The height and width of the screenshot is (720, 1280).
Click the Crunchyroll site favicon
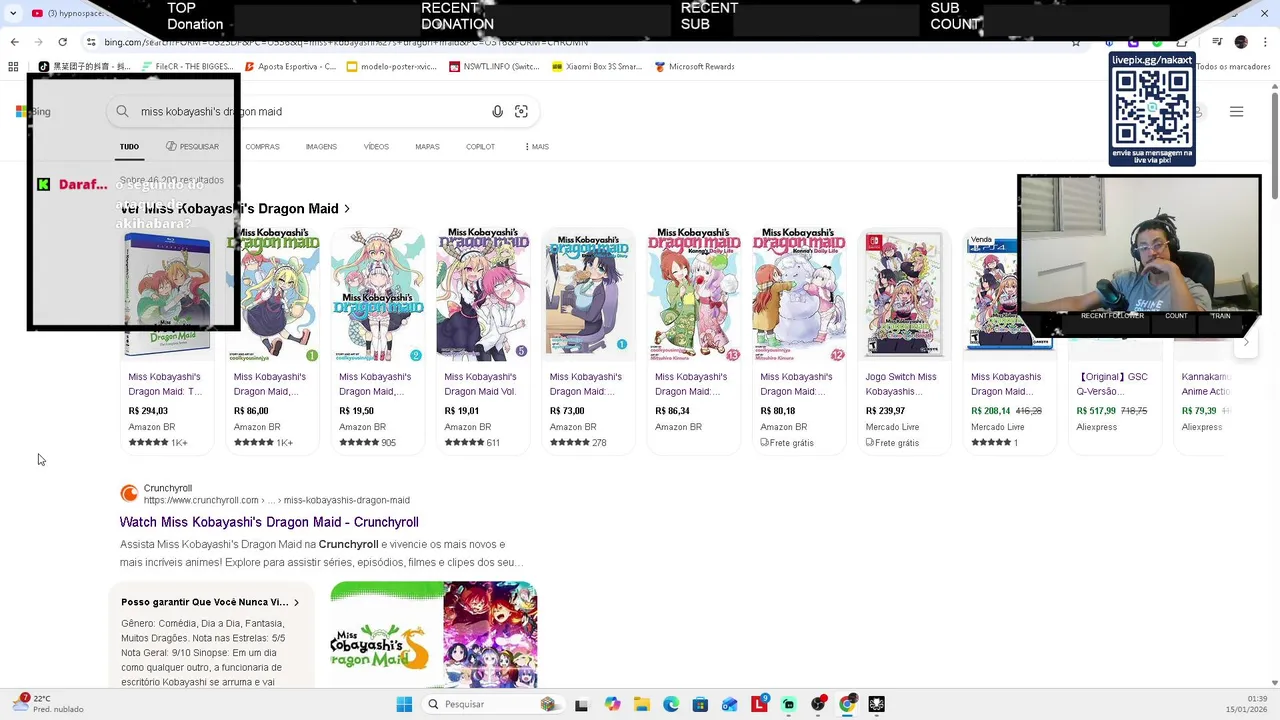[x=129, y=493]
